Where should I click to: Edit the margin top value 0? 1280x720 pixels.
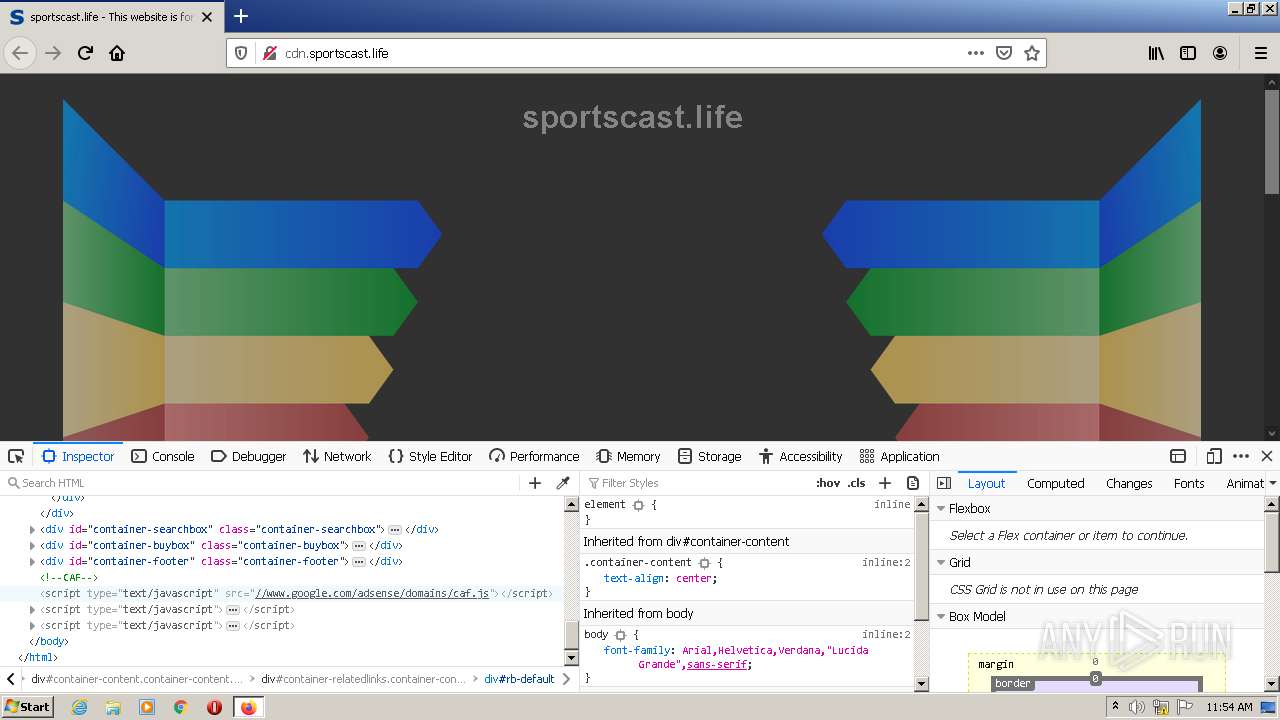1095,662
